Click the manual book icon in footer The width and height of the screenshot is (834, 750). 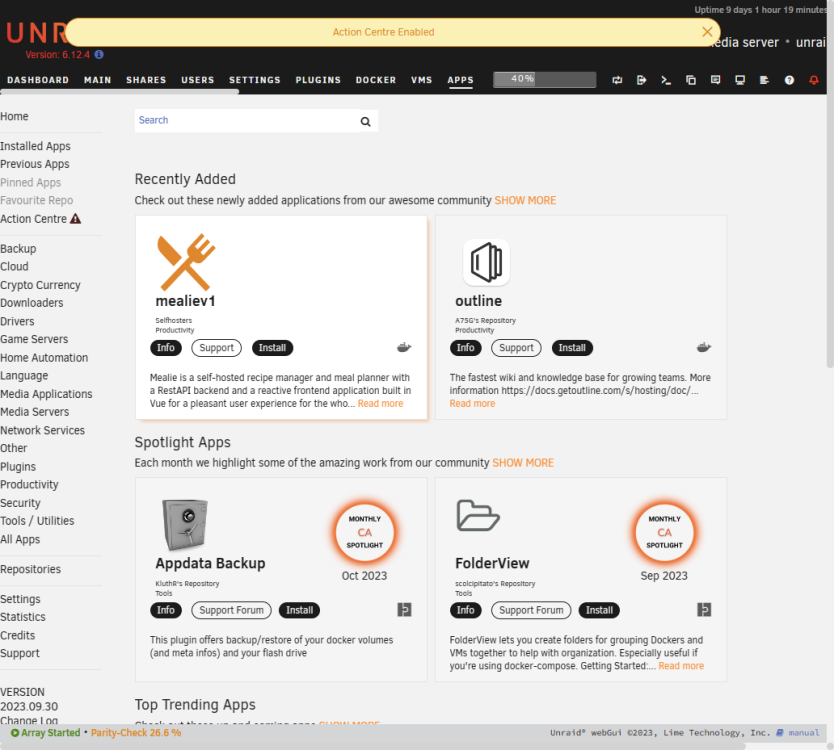click(x=780, y=733)
